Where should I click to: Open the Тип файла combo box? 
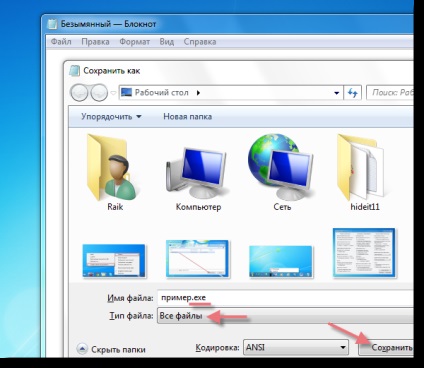(285, 316)
